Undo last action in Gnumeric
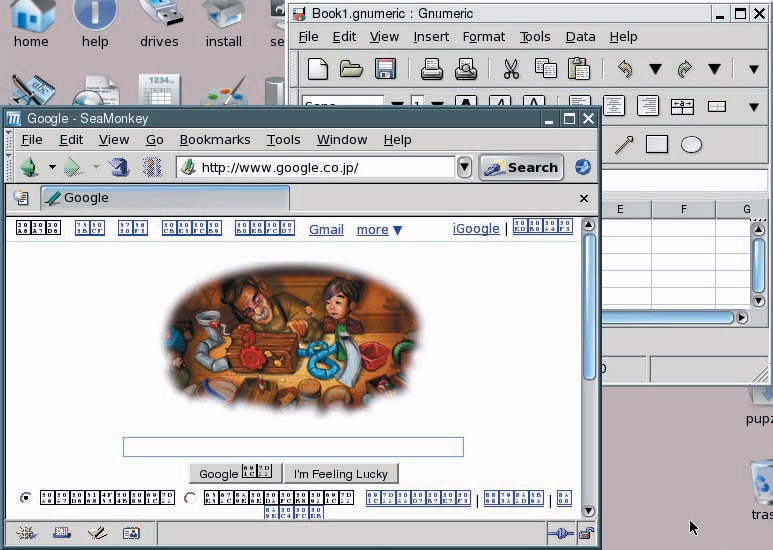The image size is (773, 550). pos(625,69)
